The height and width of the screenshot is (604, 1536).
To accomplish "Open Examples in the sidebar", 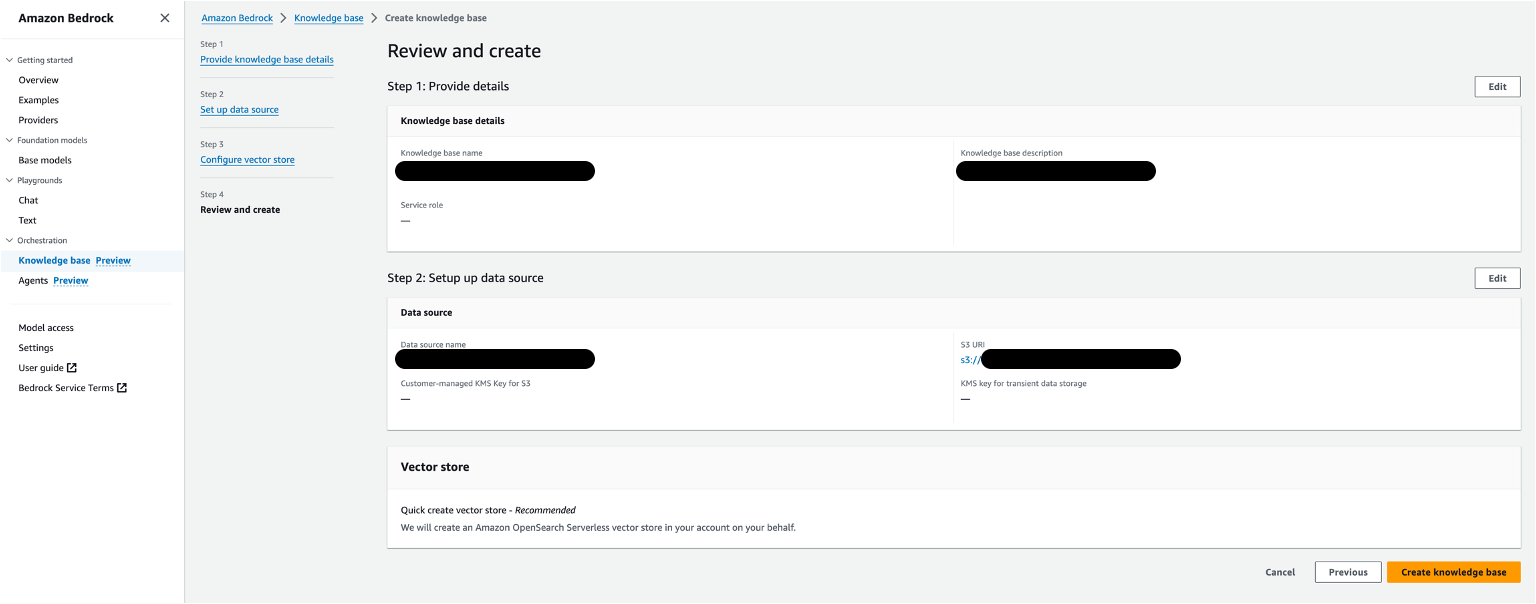I will click(x=39, y=100).
